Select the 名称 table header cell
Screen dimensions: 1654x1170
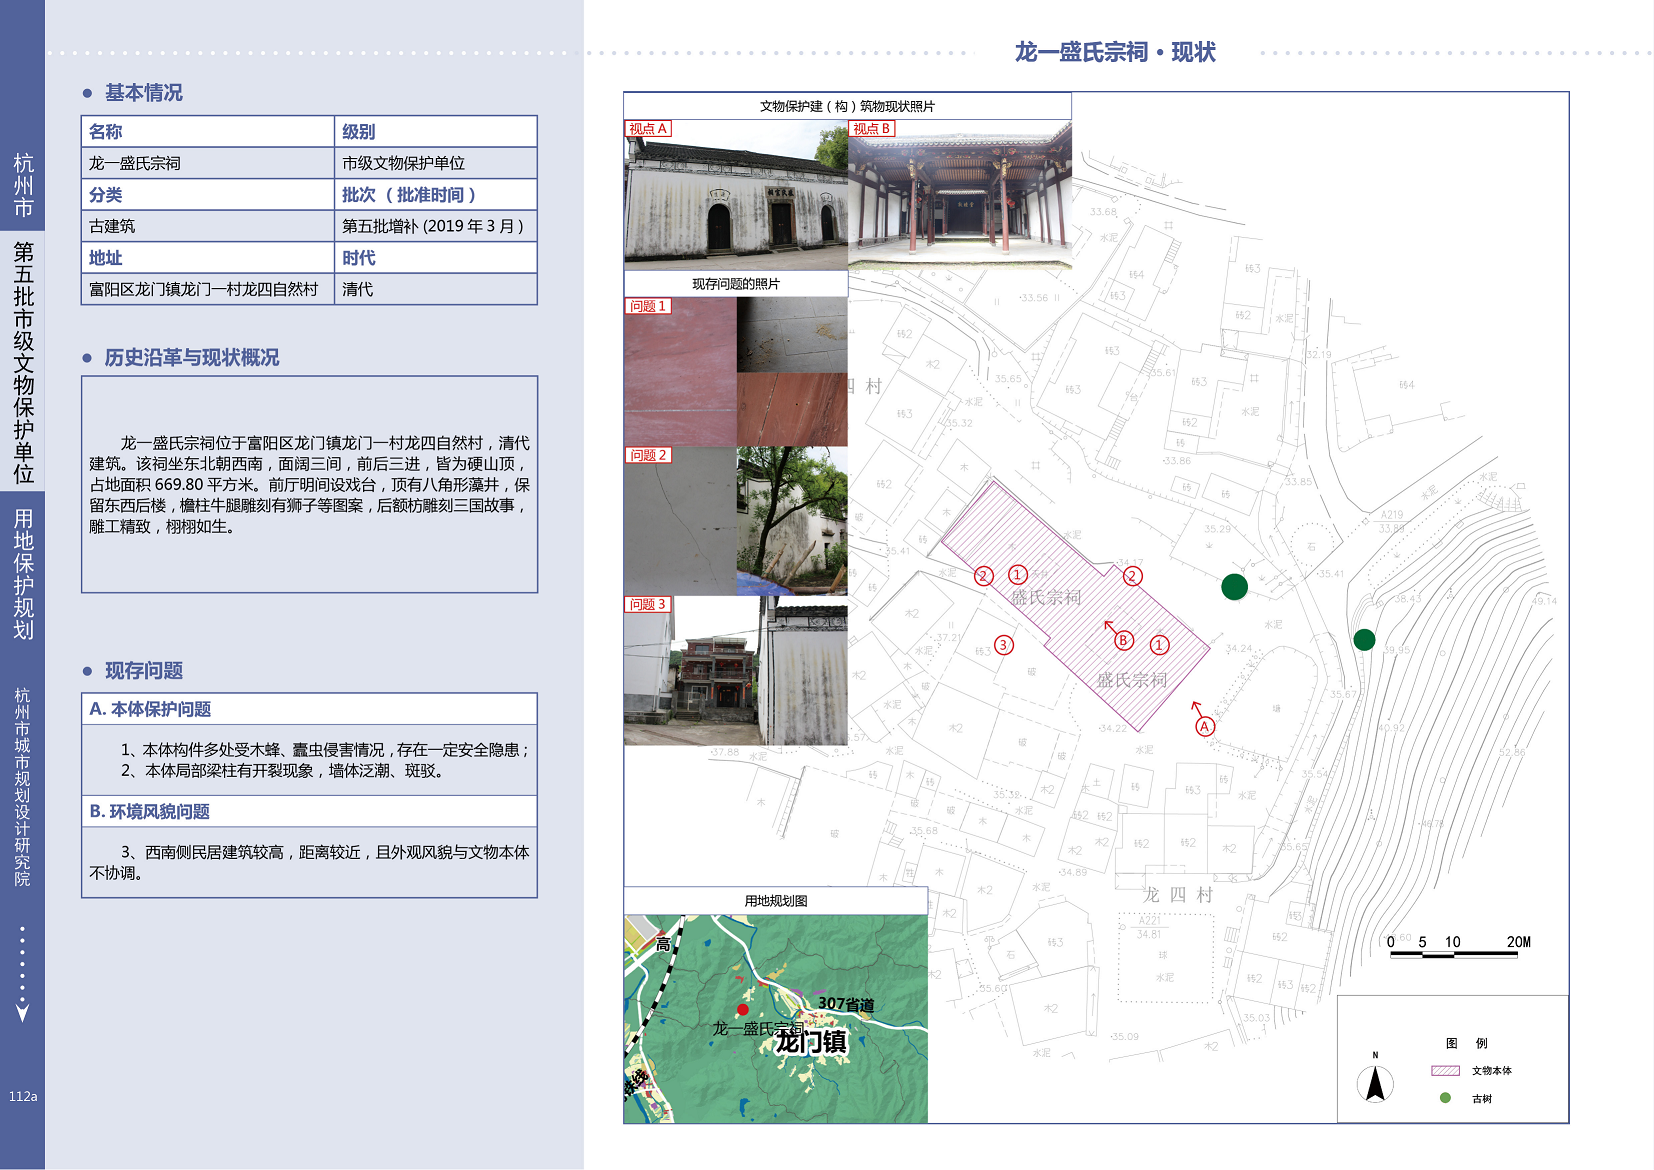[208, 132]
